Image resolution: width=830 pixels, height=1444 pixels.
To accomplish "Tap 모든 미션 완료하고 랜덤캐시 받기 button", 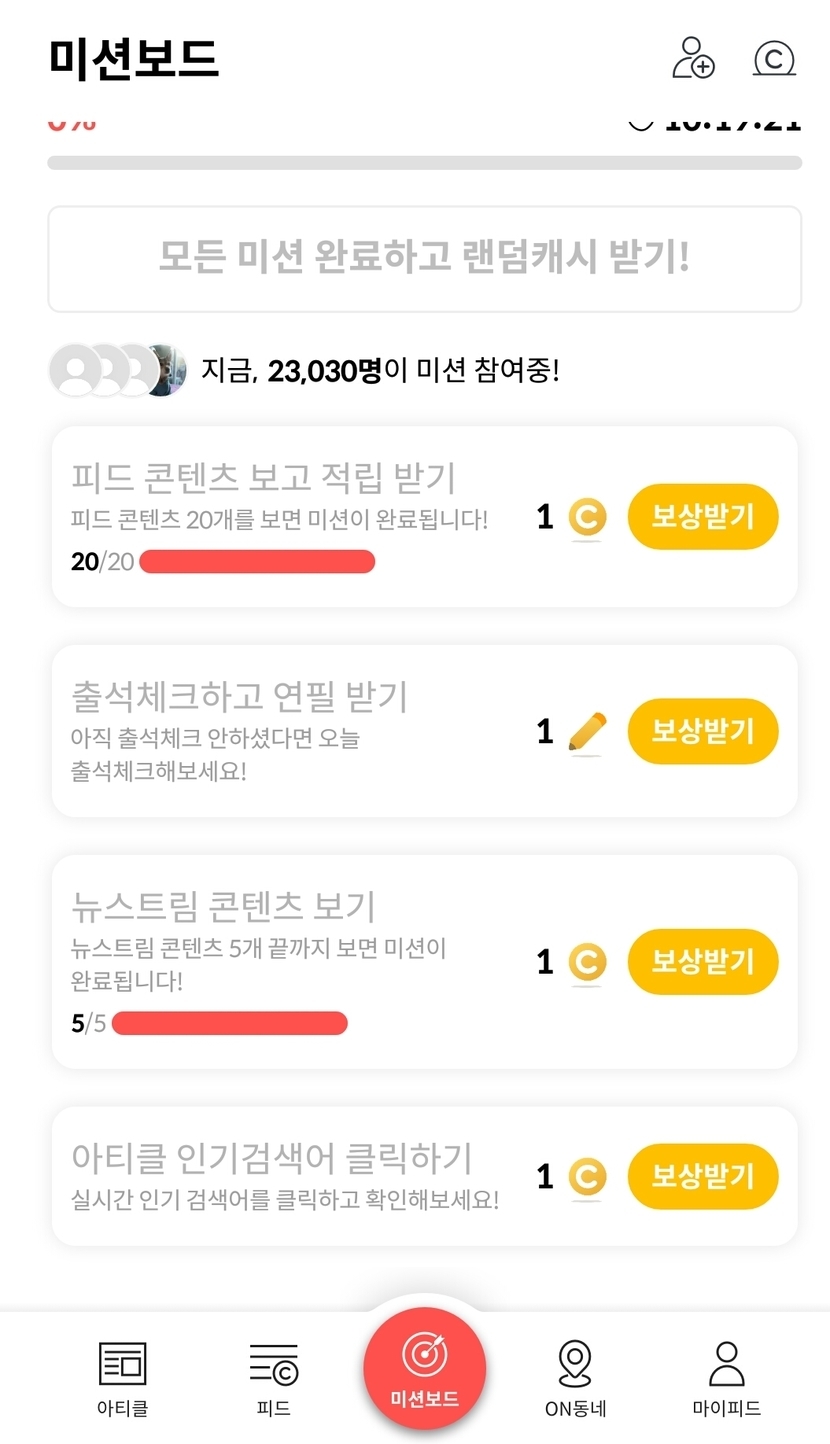I will 424,259.
